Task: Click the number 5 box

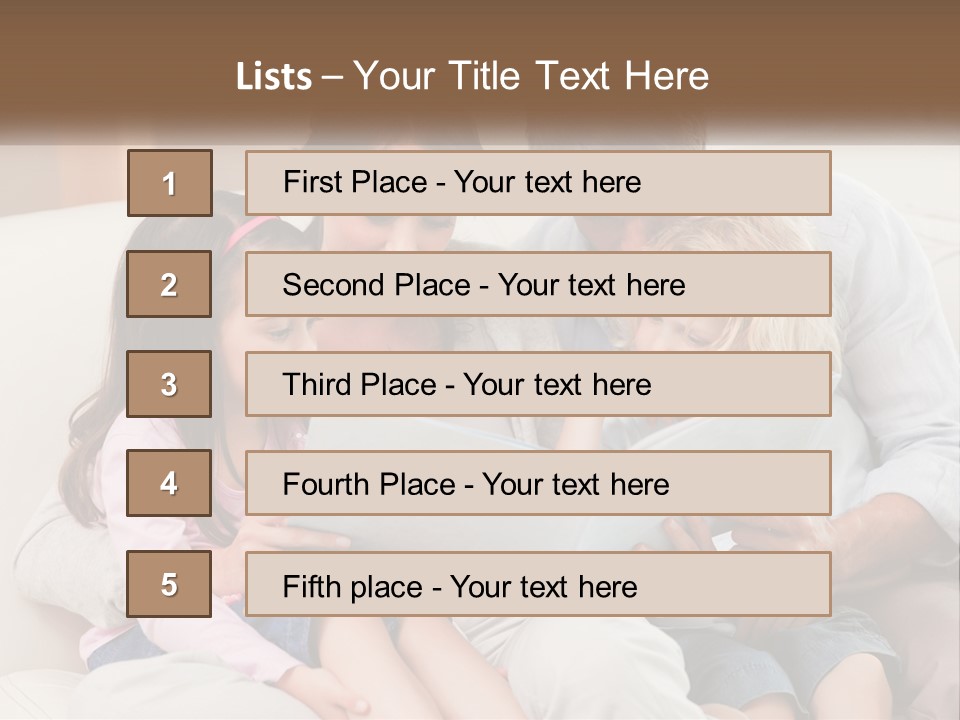Action: (169, 584)
